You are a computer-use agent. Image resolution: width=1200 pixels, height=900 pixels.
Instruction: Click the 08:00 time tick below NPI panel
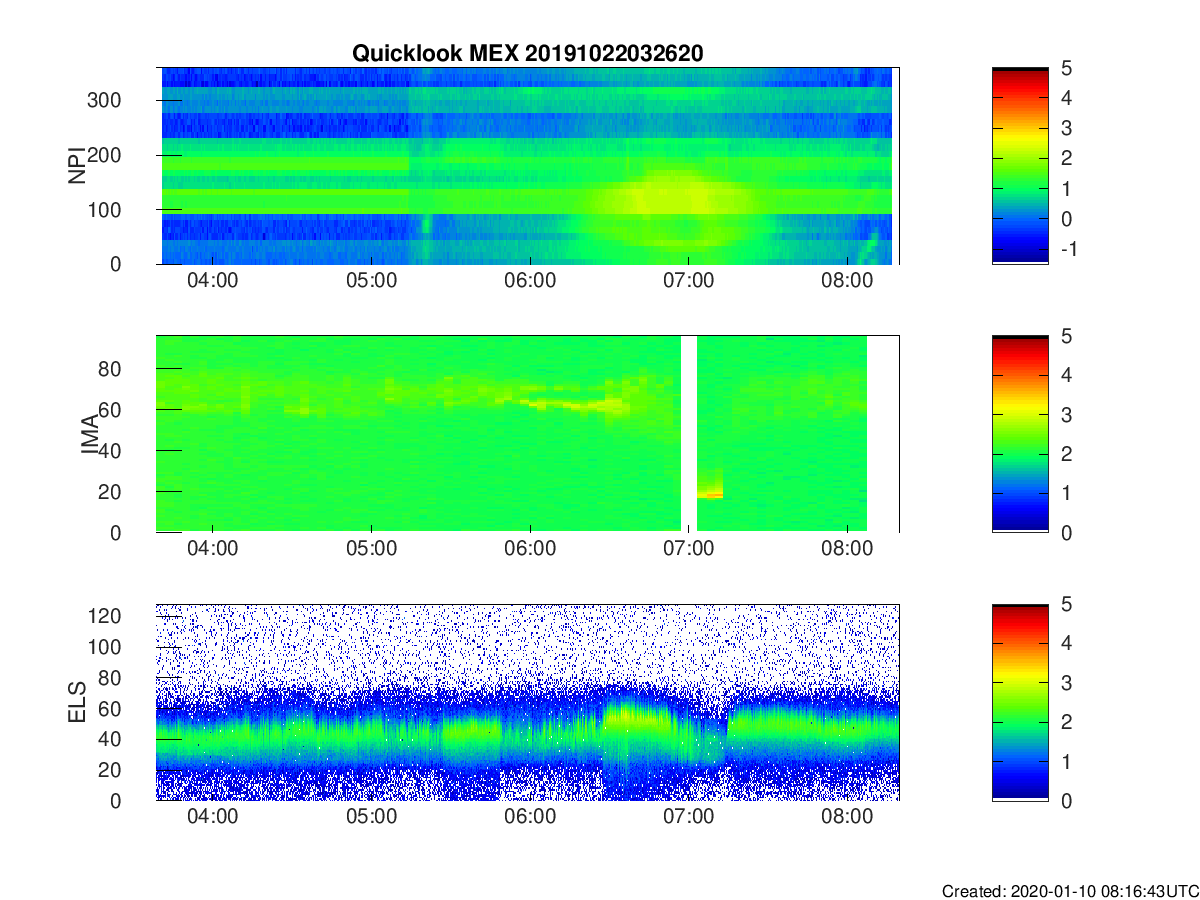(x=847, y=280)
